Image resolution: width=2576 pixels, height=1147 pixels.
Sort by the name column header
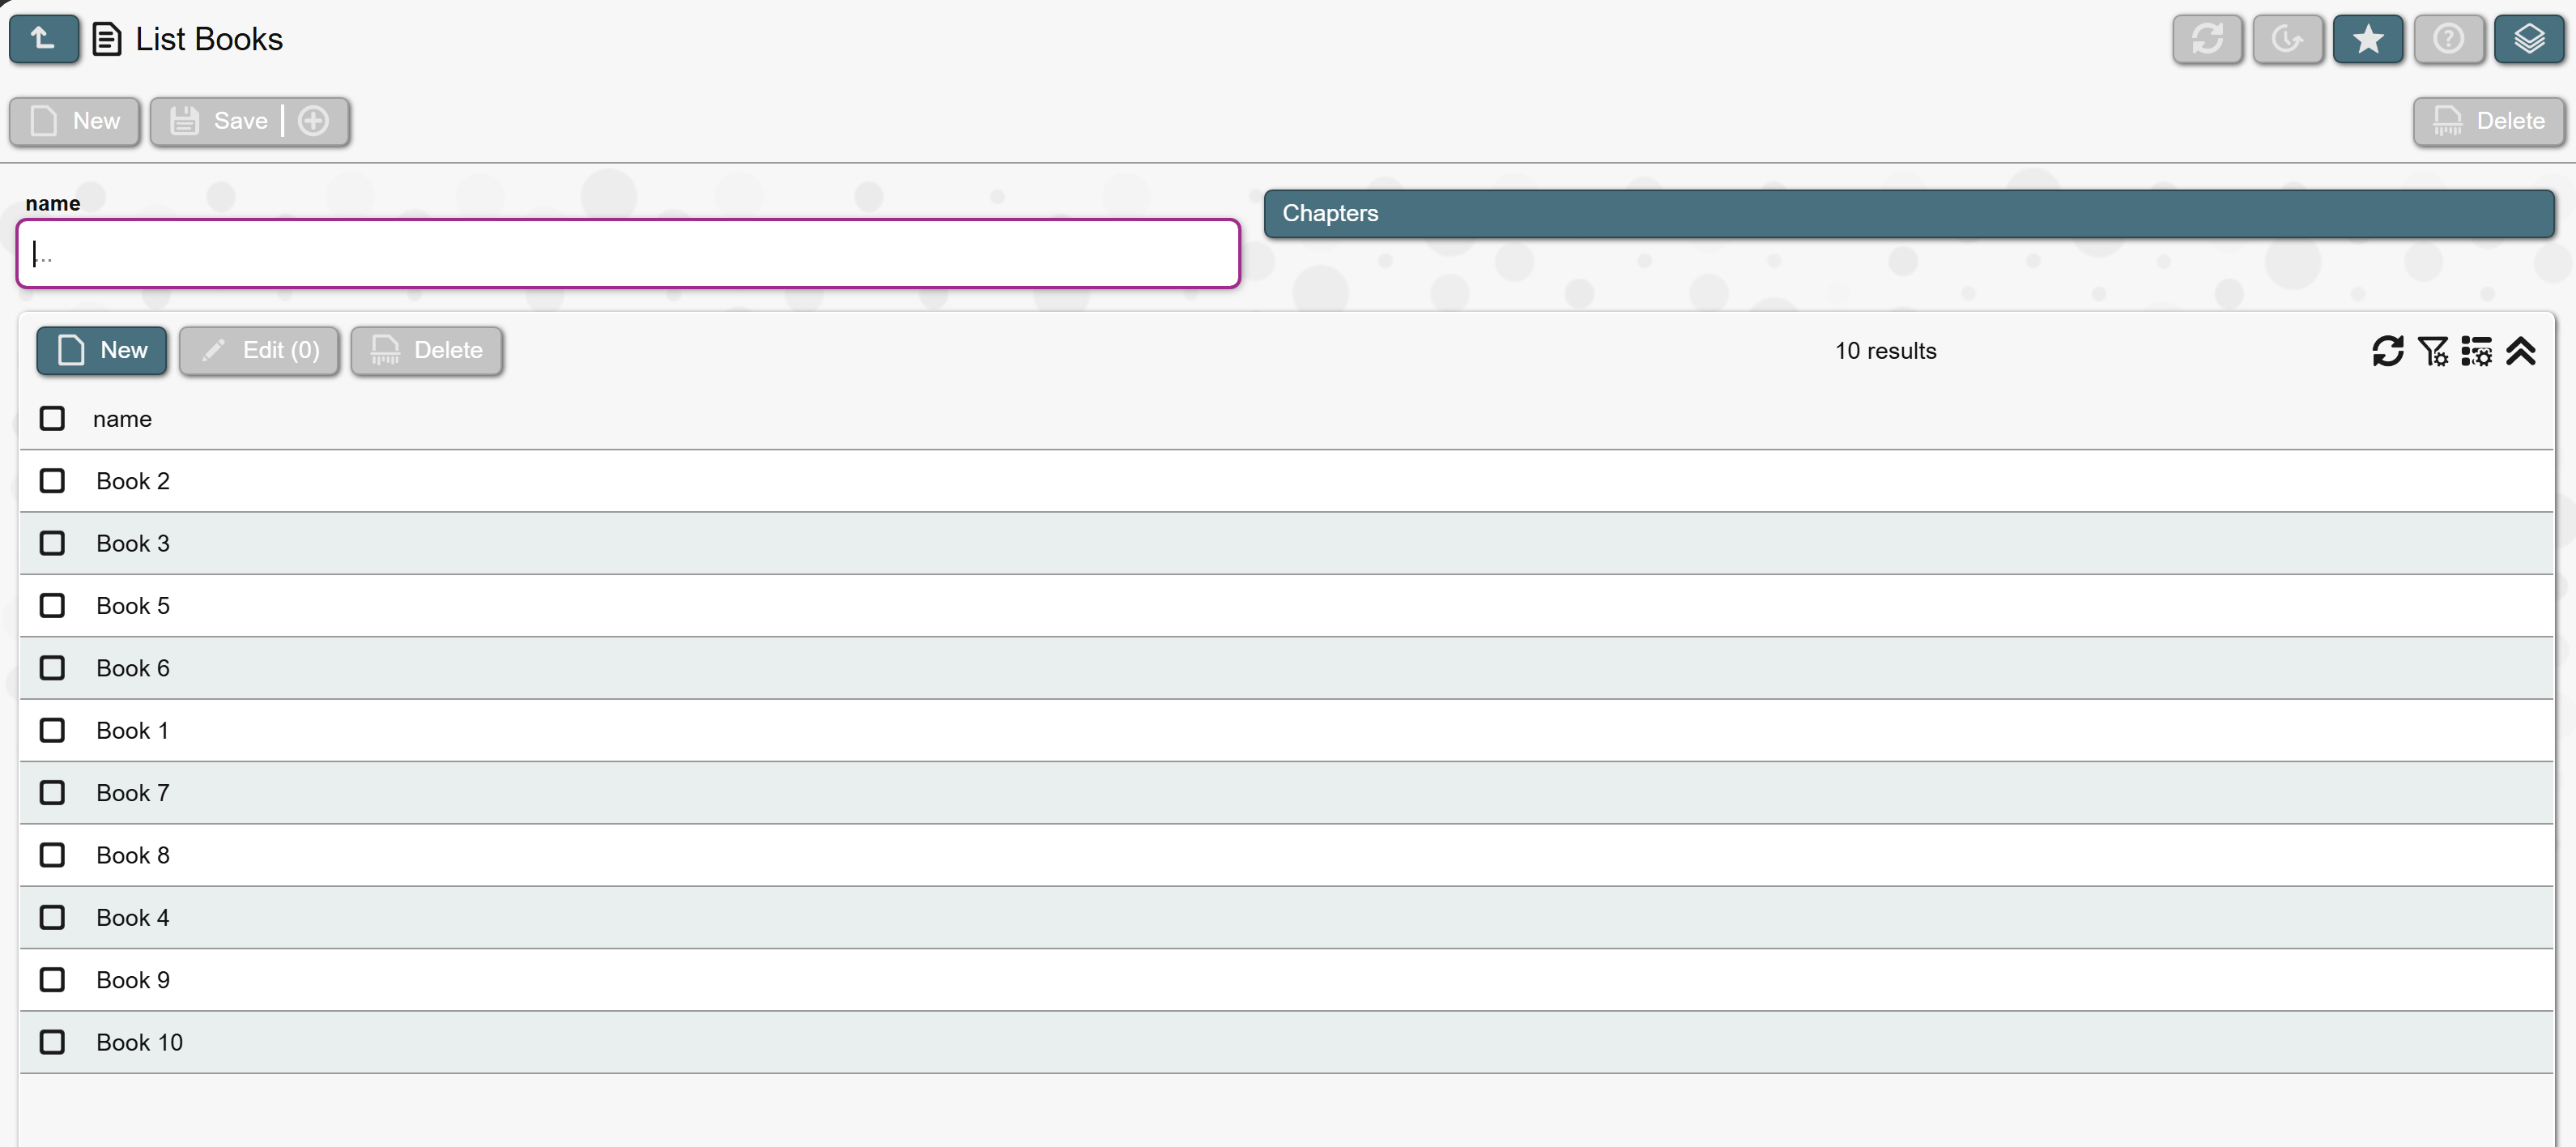pos(122,419)
